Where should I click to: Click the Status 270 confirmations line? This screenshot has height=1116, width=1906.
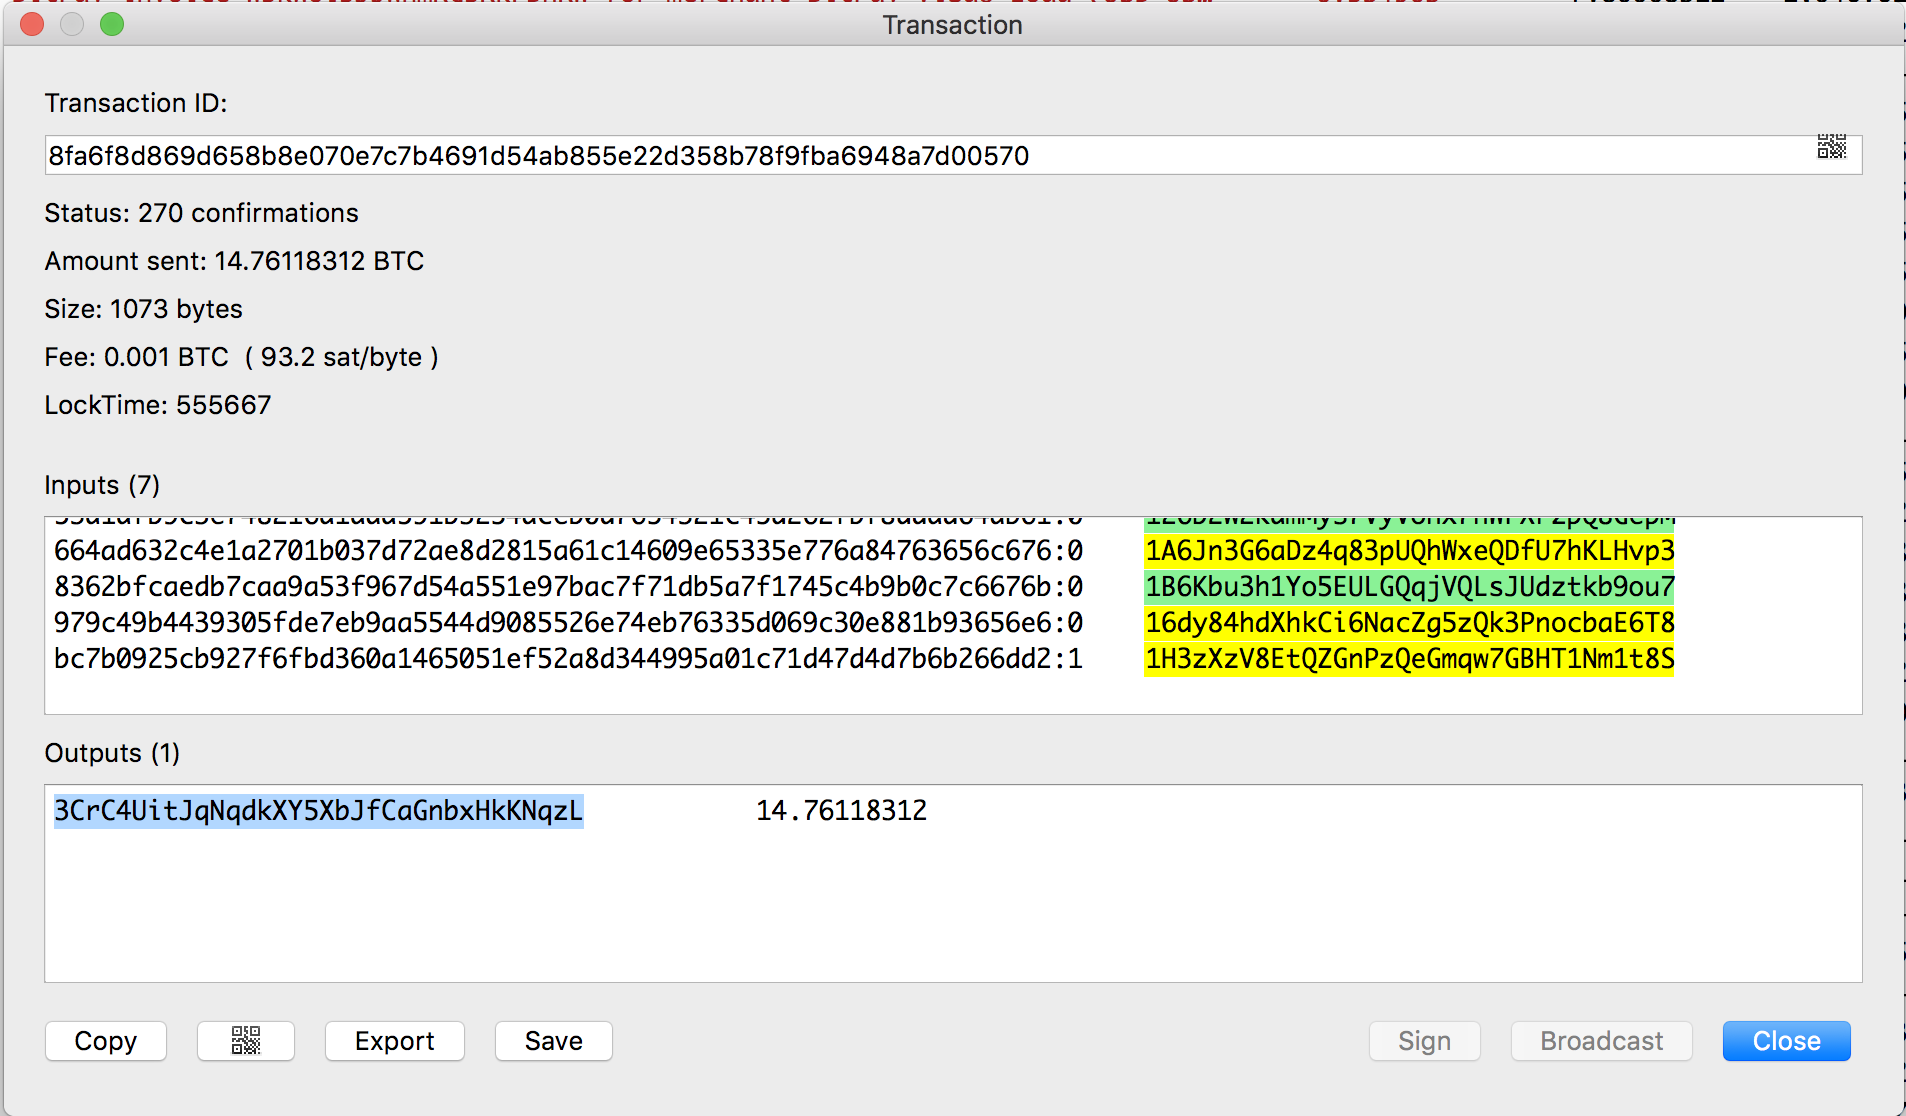pos(201,213)
